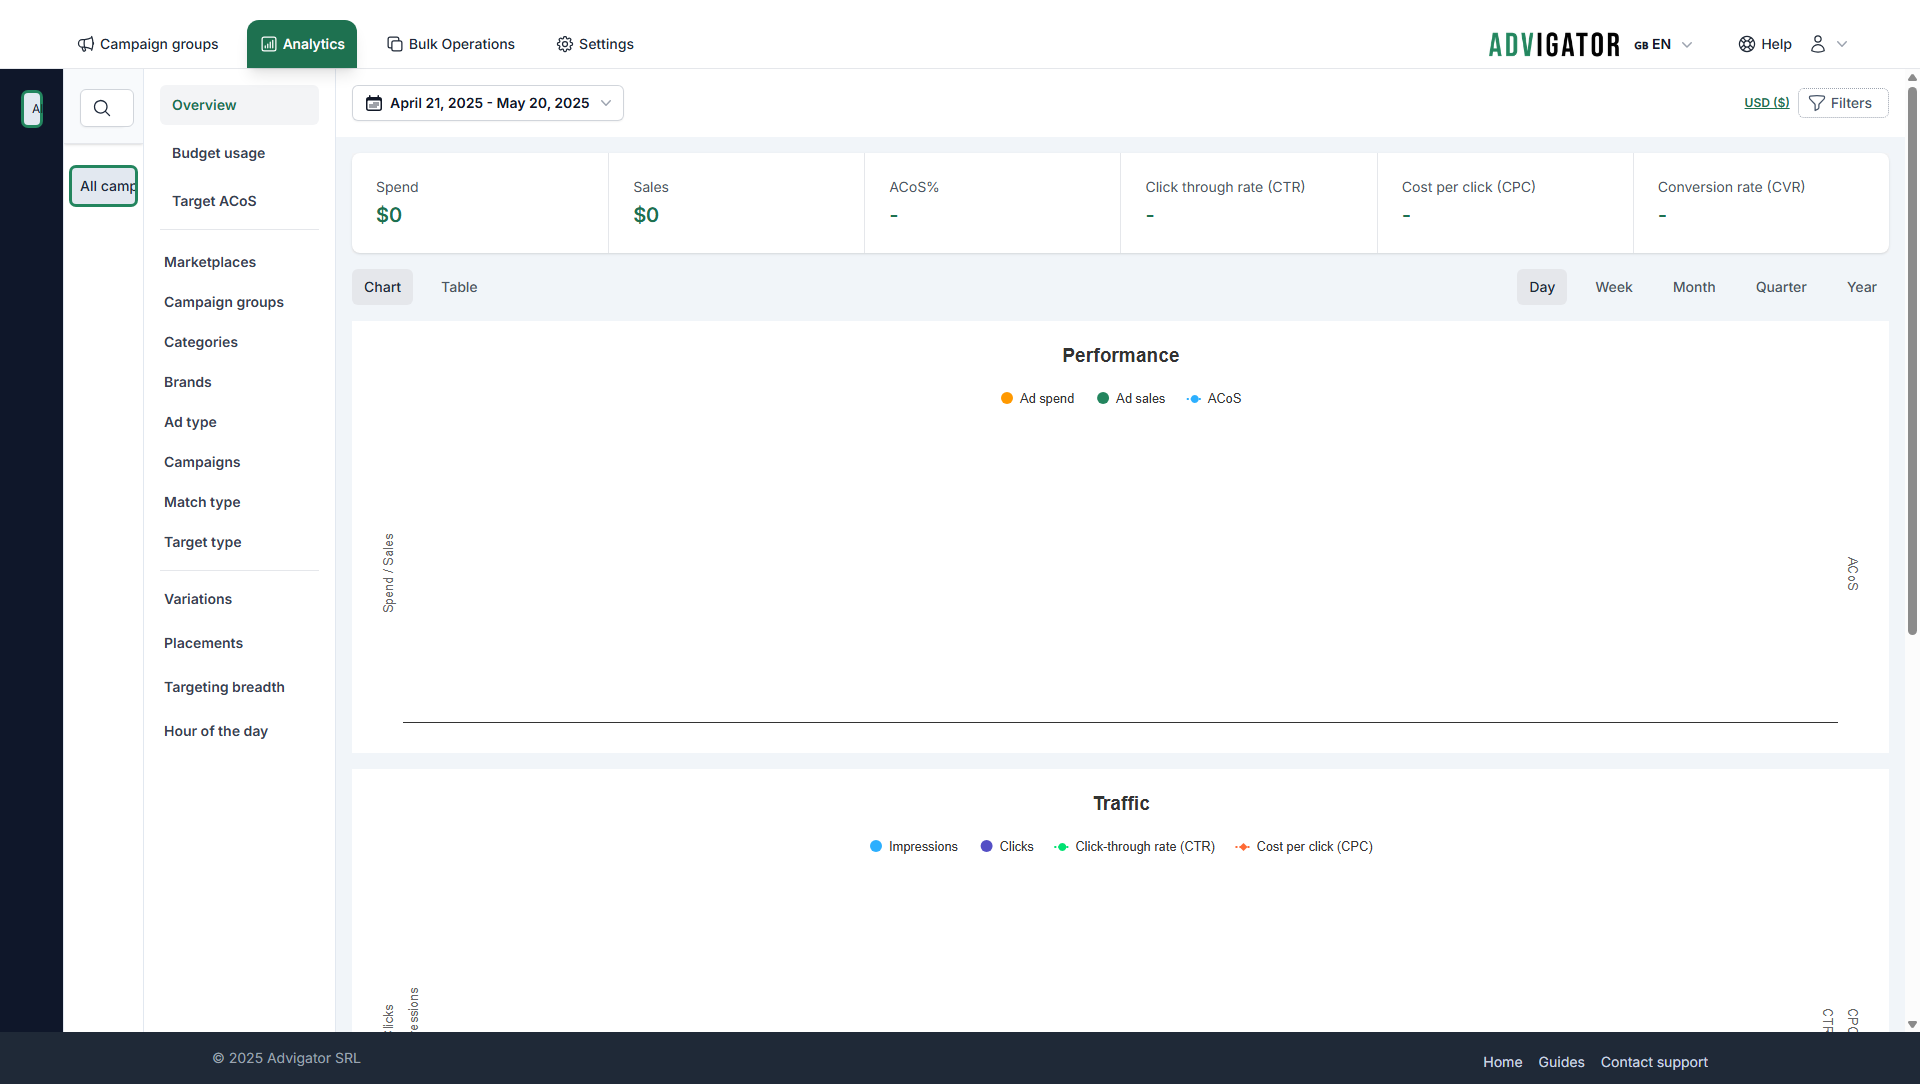Select the Week granularity tab
Viewport: 1920px width, 1084px height.
1613,287
